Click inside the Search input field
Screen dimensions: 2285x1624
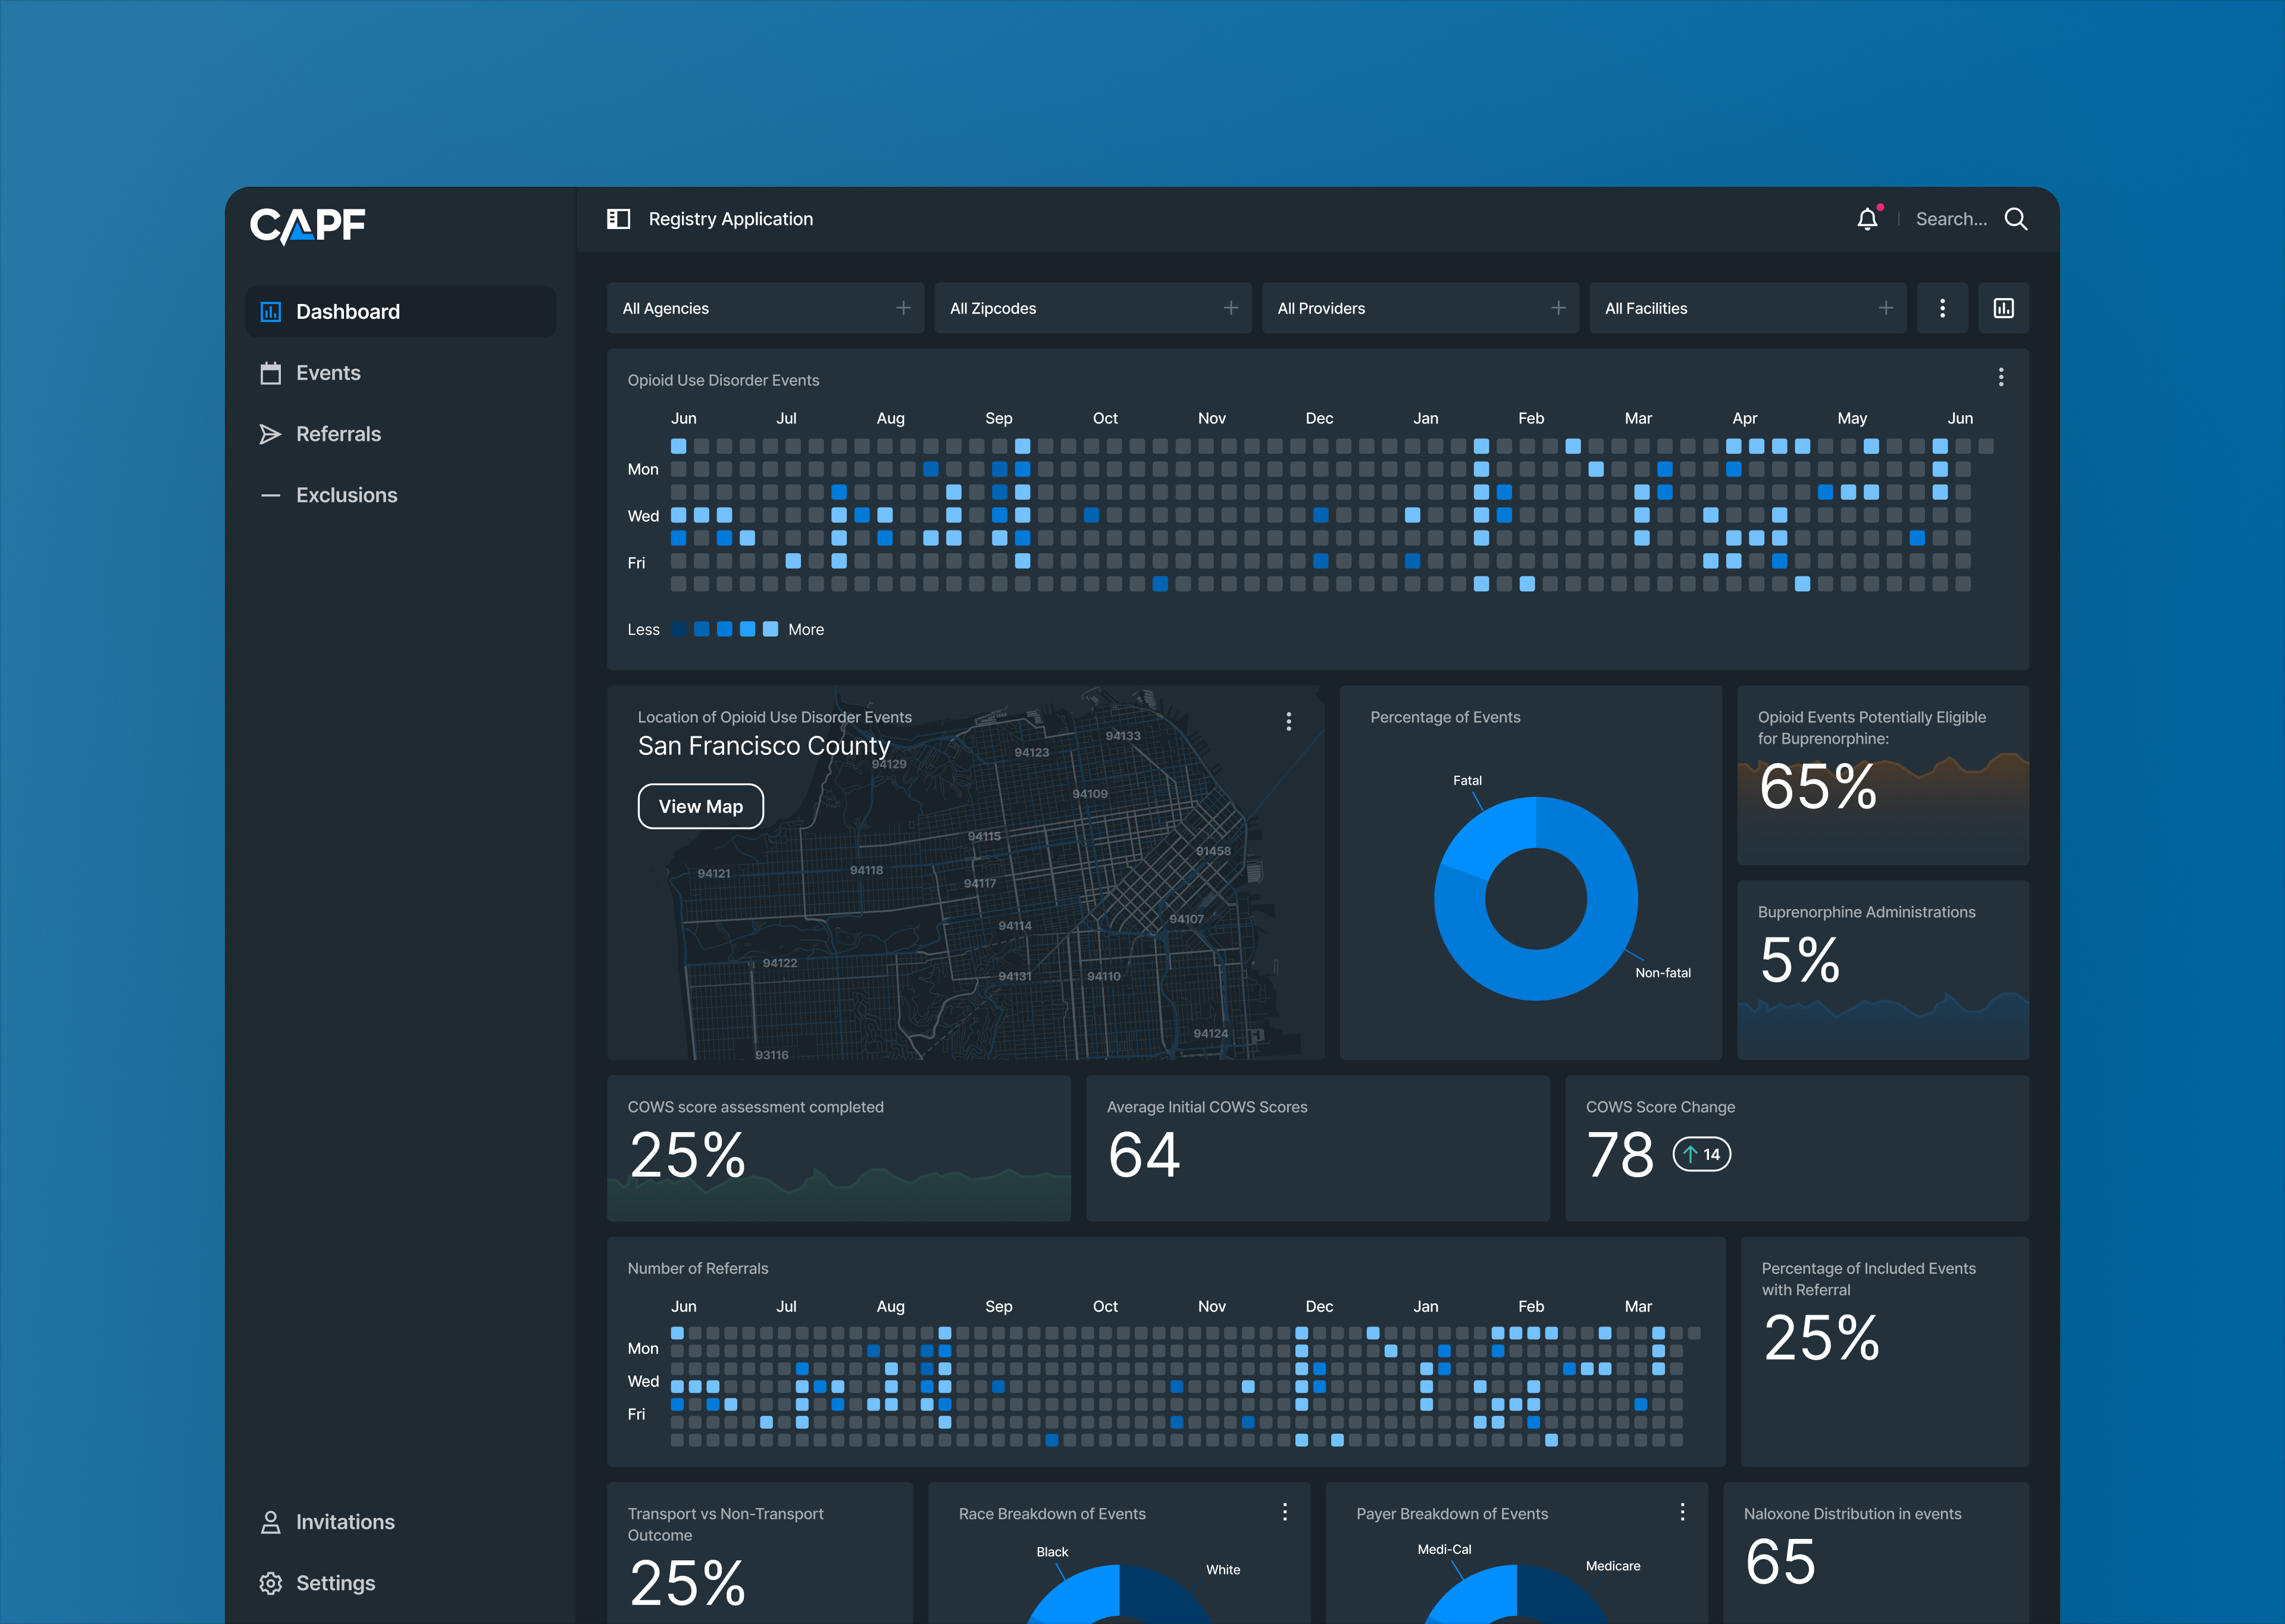coord(1952,218)
